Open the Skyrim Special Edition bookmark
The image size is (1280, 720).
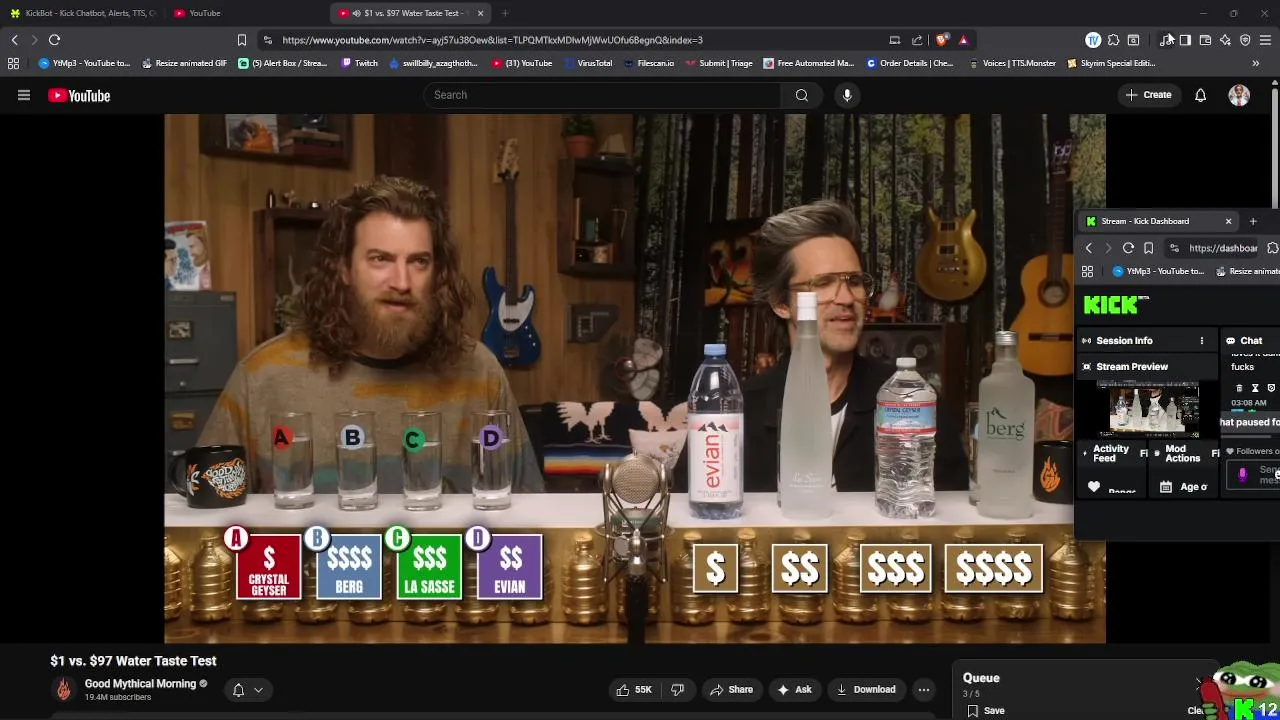(x=1111, y=63)
